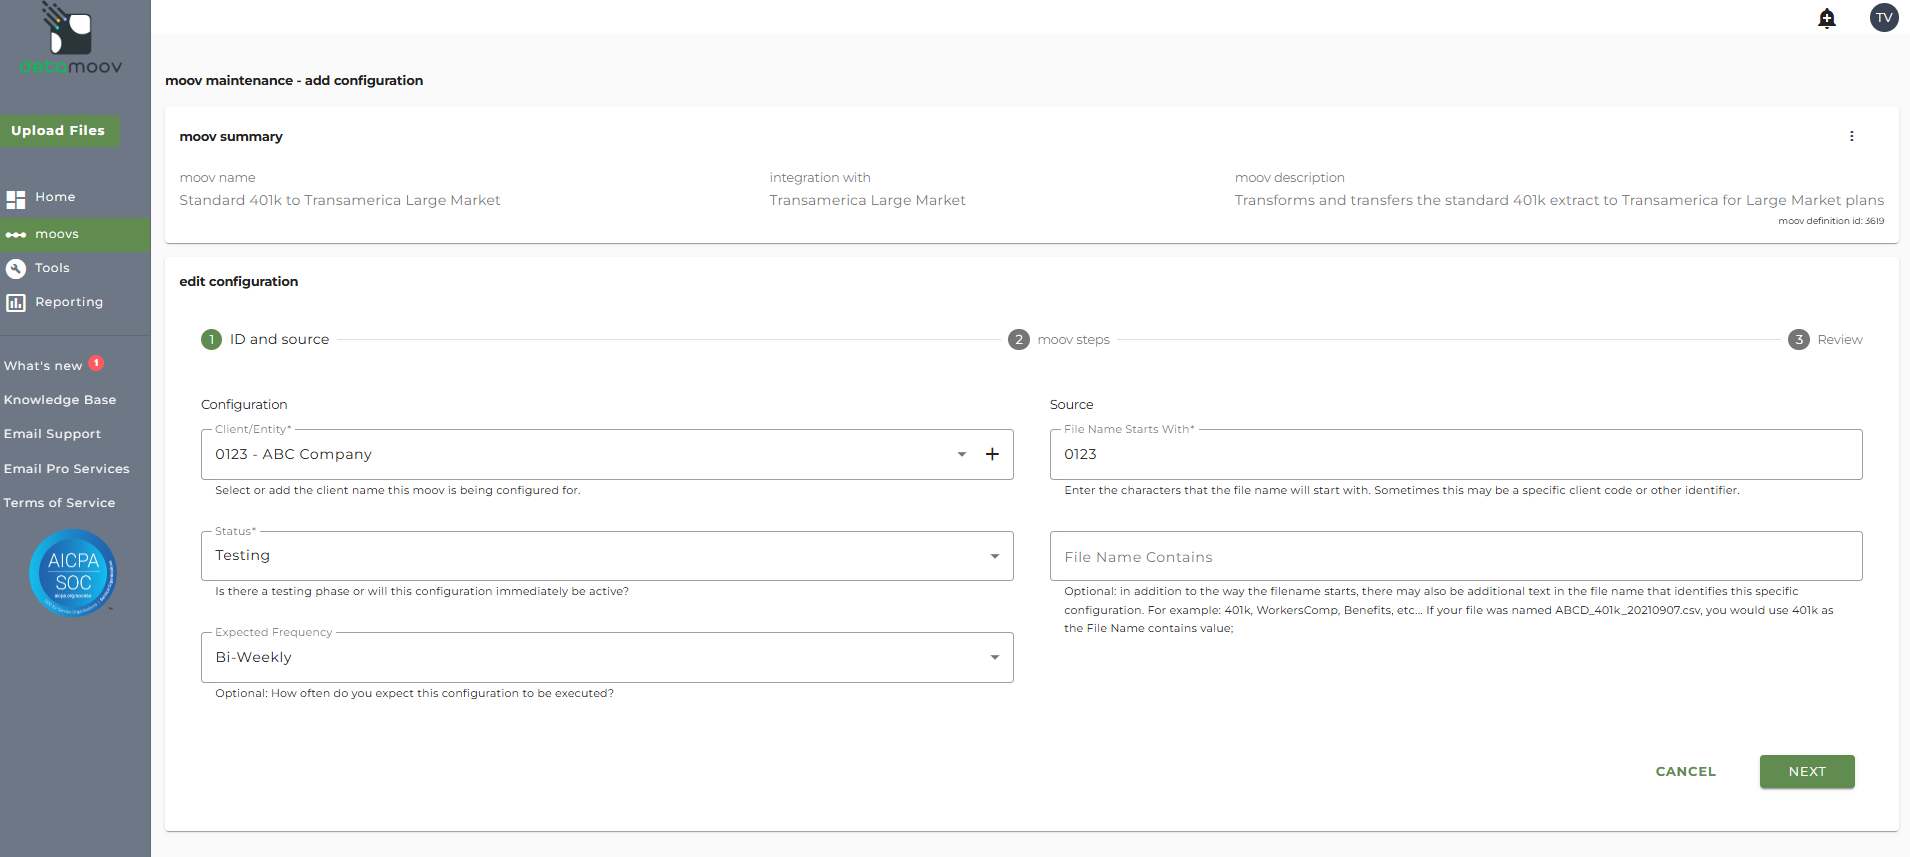The image size is (1910, 857).
Task: Click the notification bell icon
Action: point(1826,18)
